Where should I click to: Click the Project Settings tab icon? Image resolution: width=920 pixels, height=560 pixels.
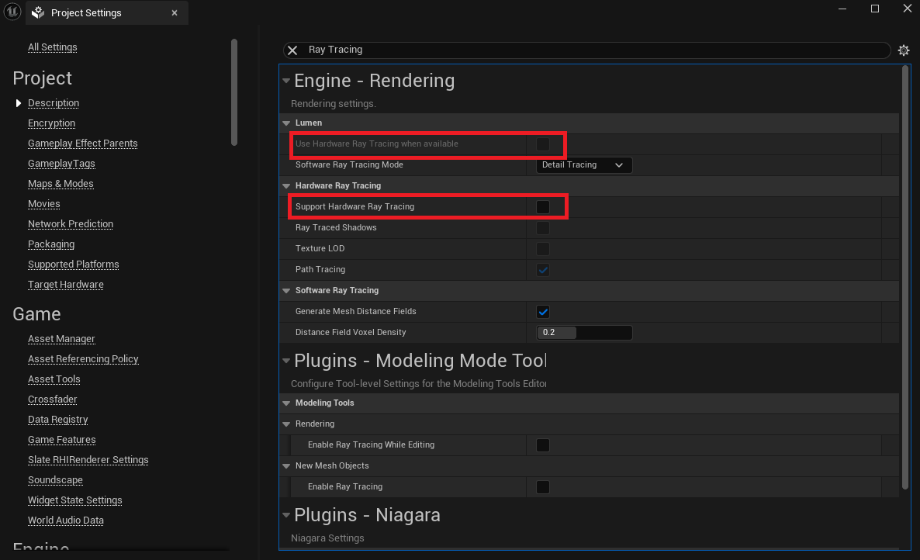pos(38,13)
